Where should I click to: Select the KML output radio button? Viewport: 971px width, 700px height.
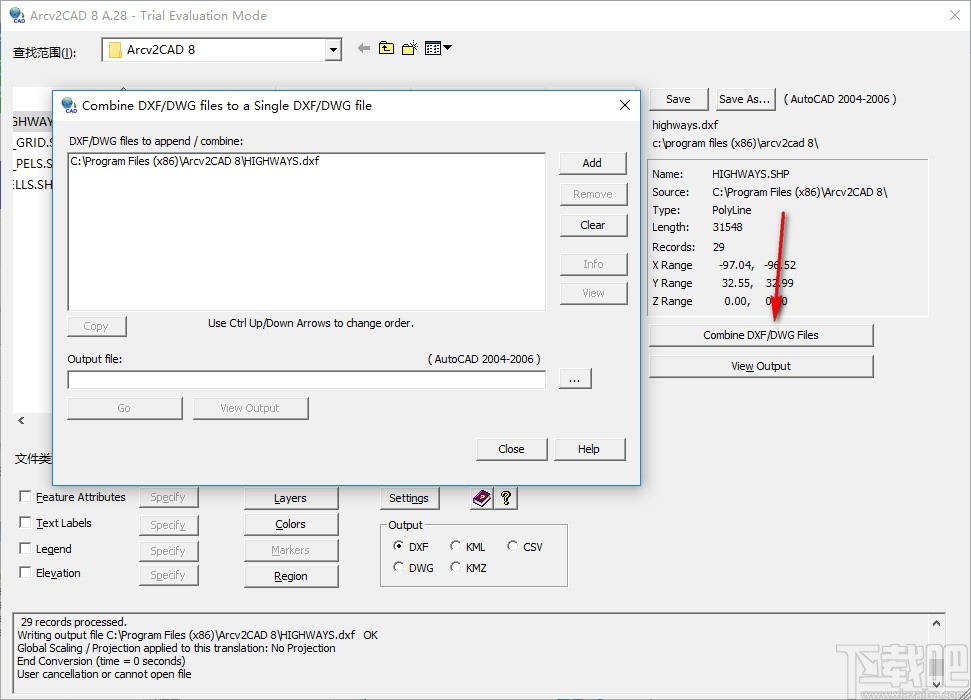(x=456, y=547)
